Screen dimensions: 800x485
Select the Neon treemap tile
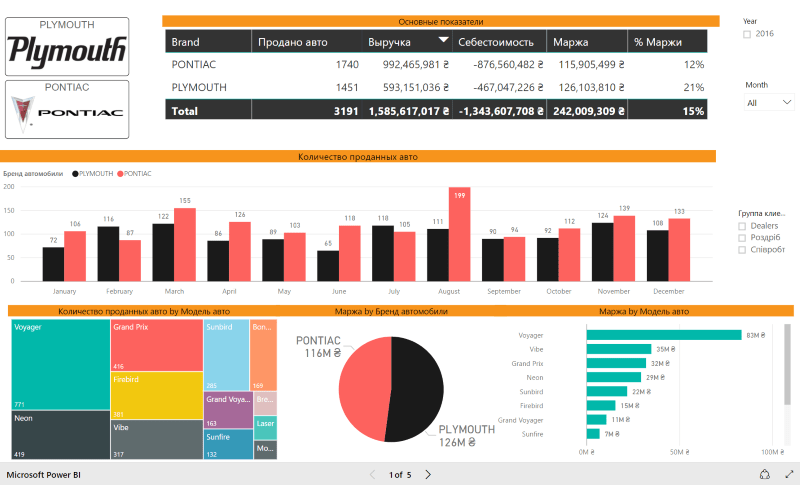60,435
